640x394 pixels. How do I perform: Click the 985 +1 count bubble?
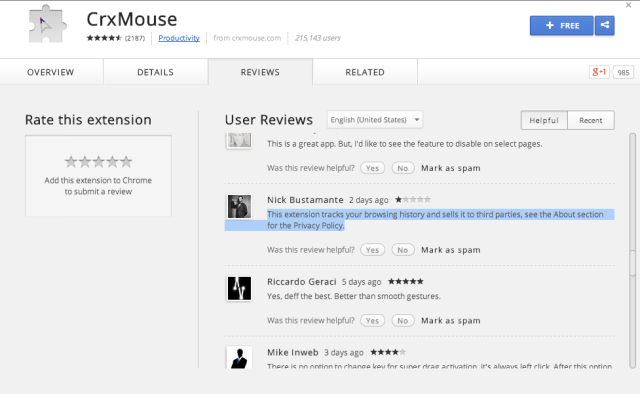(623, 72)
